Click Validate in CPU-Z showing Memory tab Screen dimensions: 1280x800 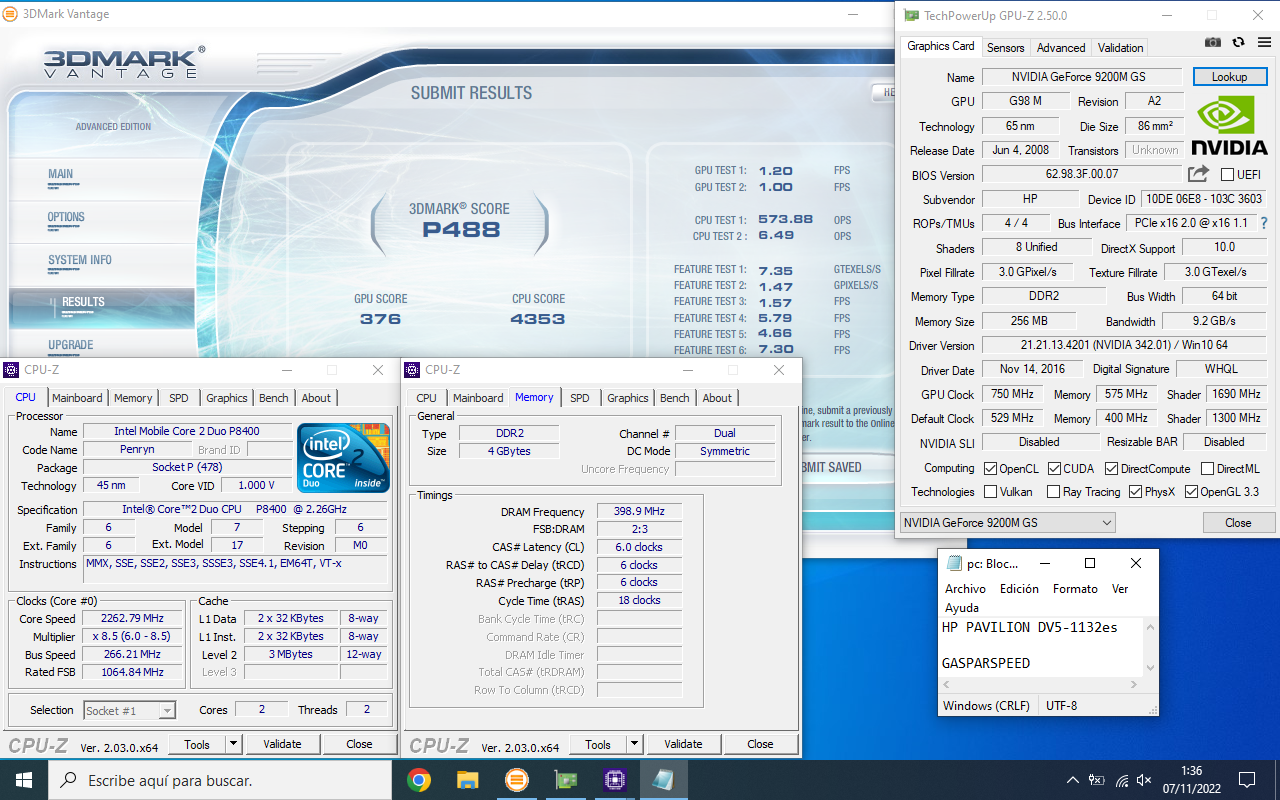pyautogui.click(x=683, y=744)
